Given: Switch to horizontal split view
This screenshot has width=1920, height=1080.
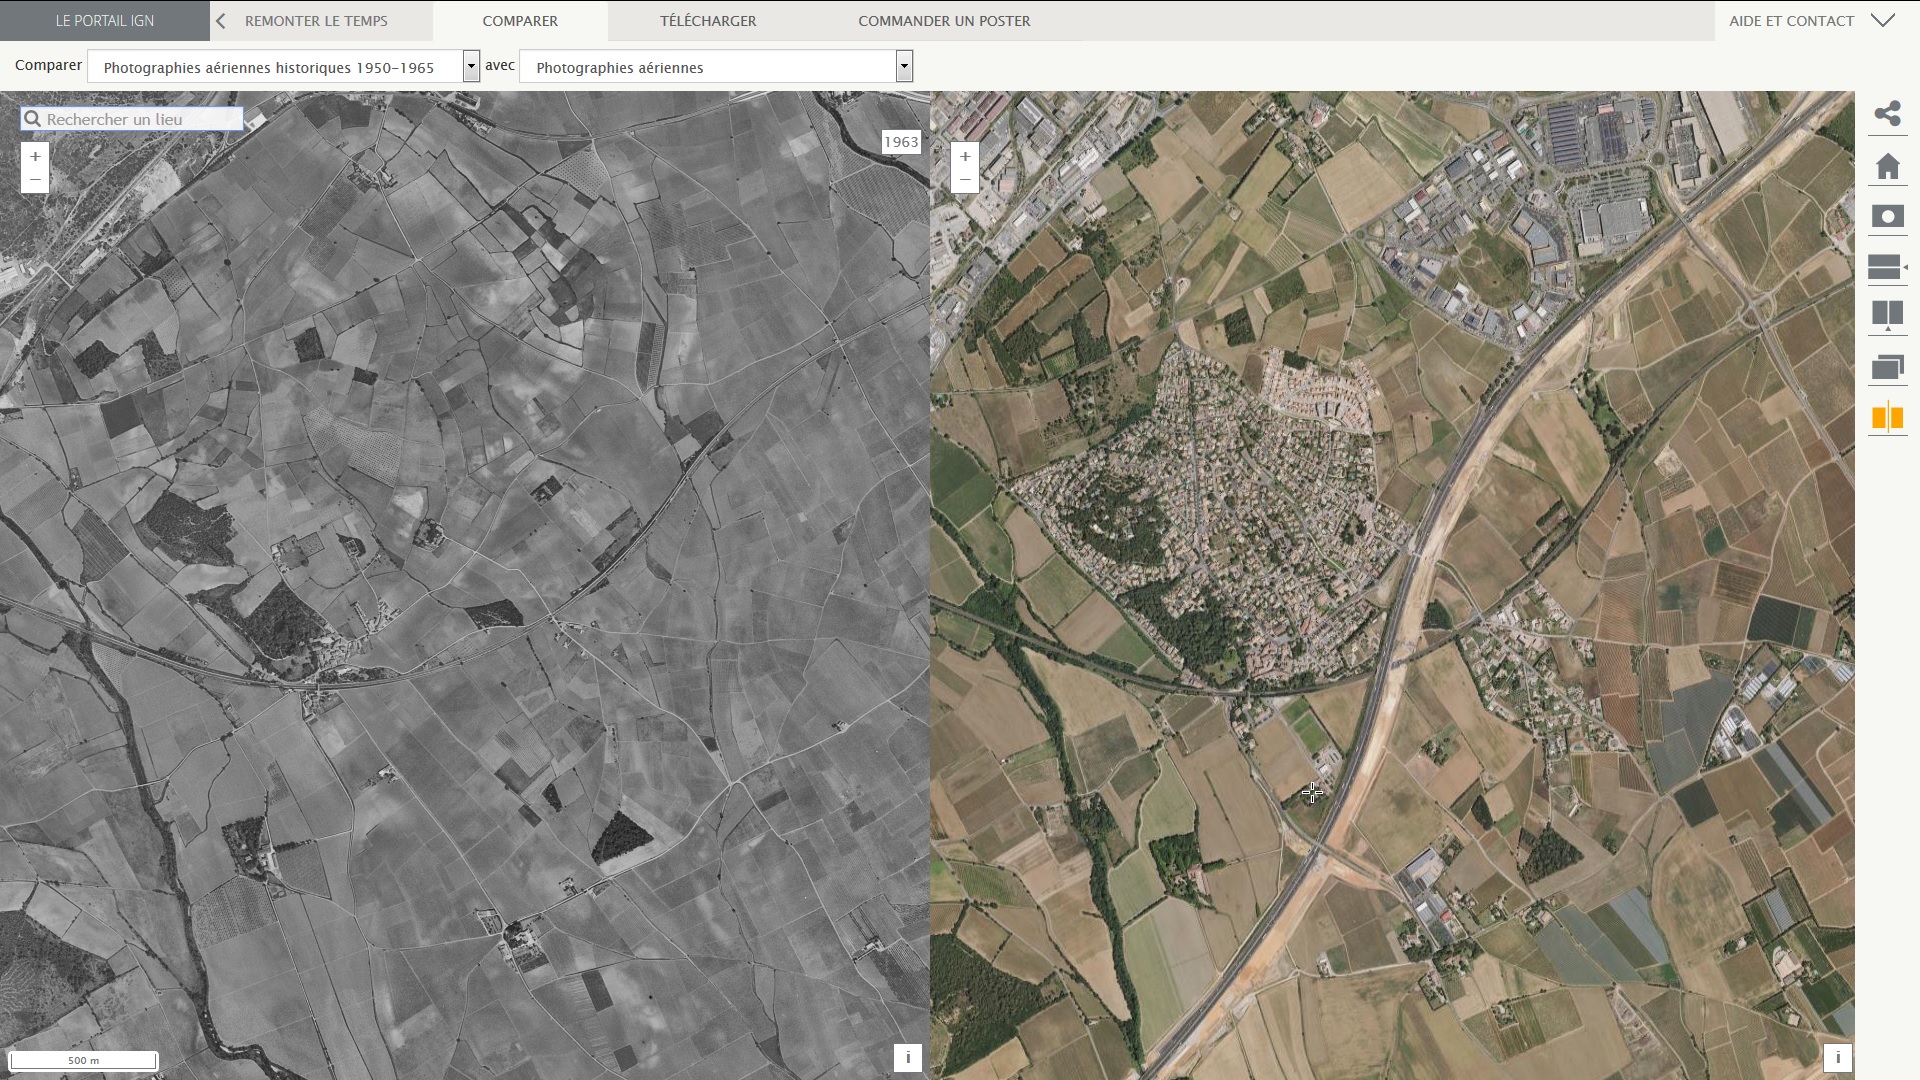Looking at the screenshot, I should (x=1885, y=267).
